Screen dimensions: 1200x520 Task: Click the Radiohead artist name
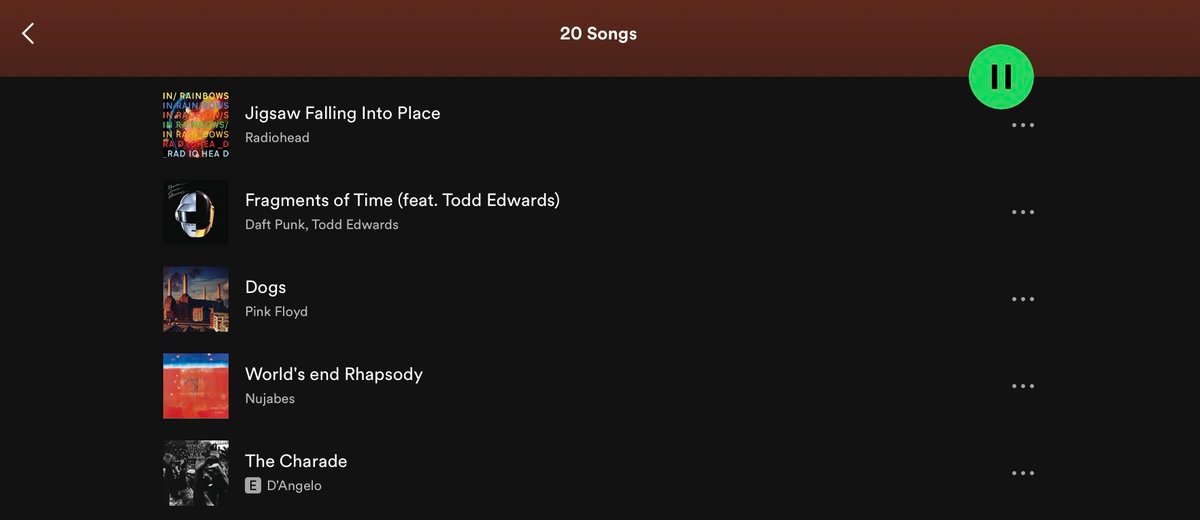point(277,138)
